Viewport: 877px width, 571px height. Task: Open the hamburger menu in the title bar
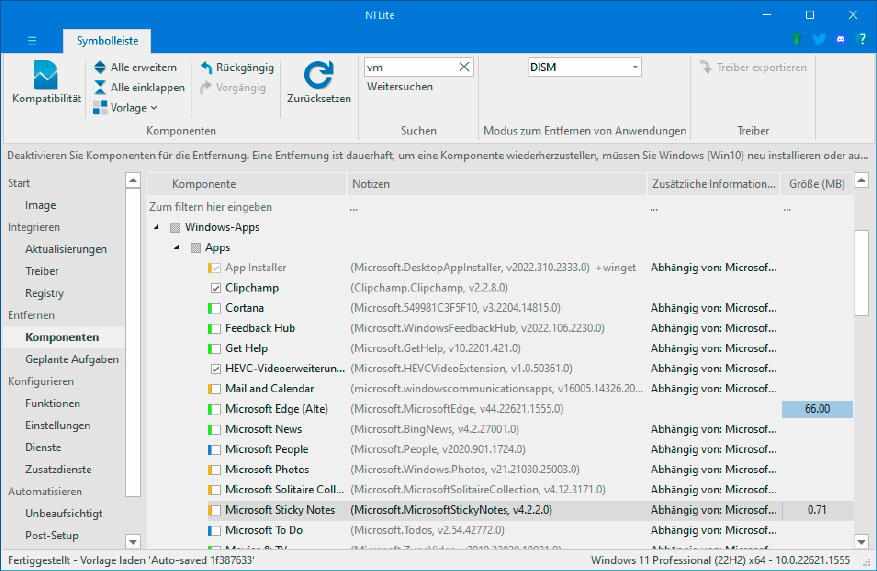[32, 40]
